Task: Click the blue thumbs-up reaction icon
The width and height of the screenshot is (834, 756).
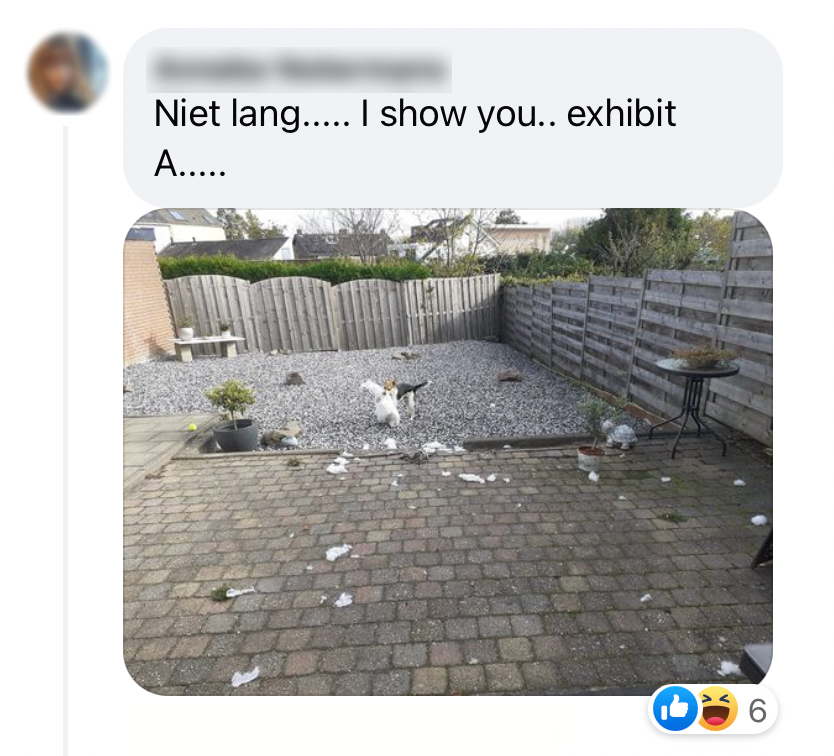Action: tap(675, 708)
